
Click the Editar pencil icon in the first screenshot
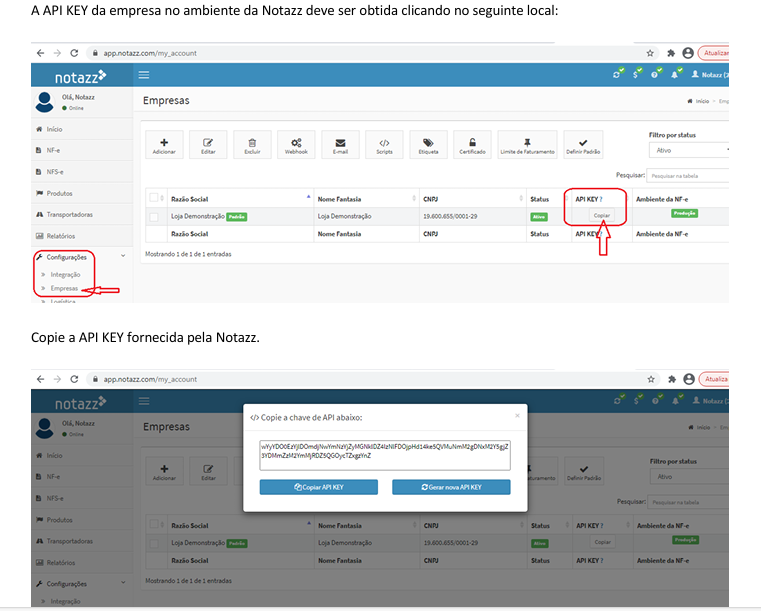point(208,145)
